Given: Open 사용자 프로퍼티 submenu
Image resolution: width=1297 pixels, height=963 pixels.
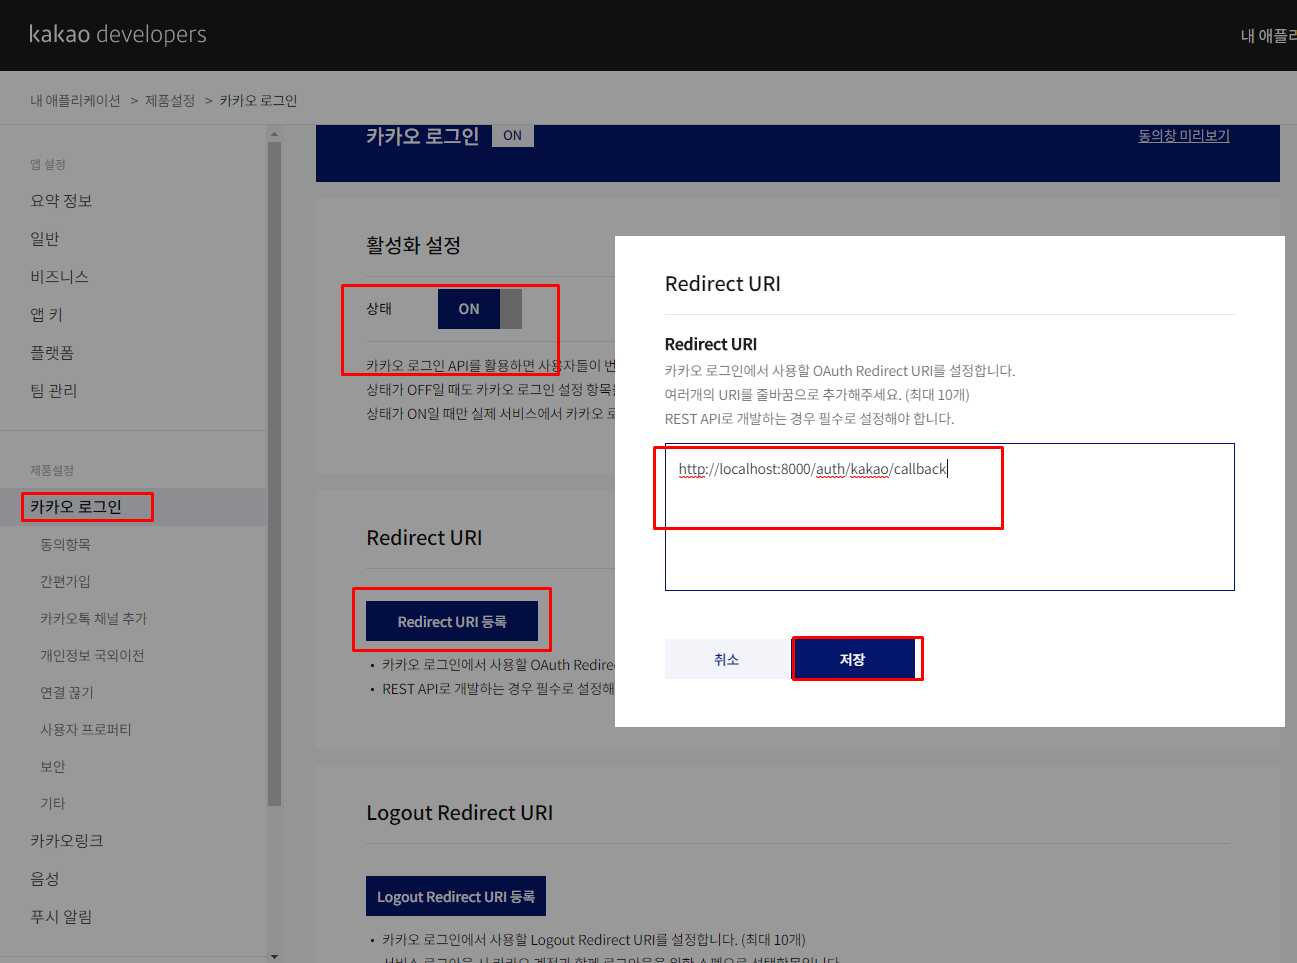Looking at the screenshot, I should 86,730.
